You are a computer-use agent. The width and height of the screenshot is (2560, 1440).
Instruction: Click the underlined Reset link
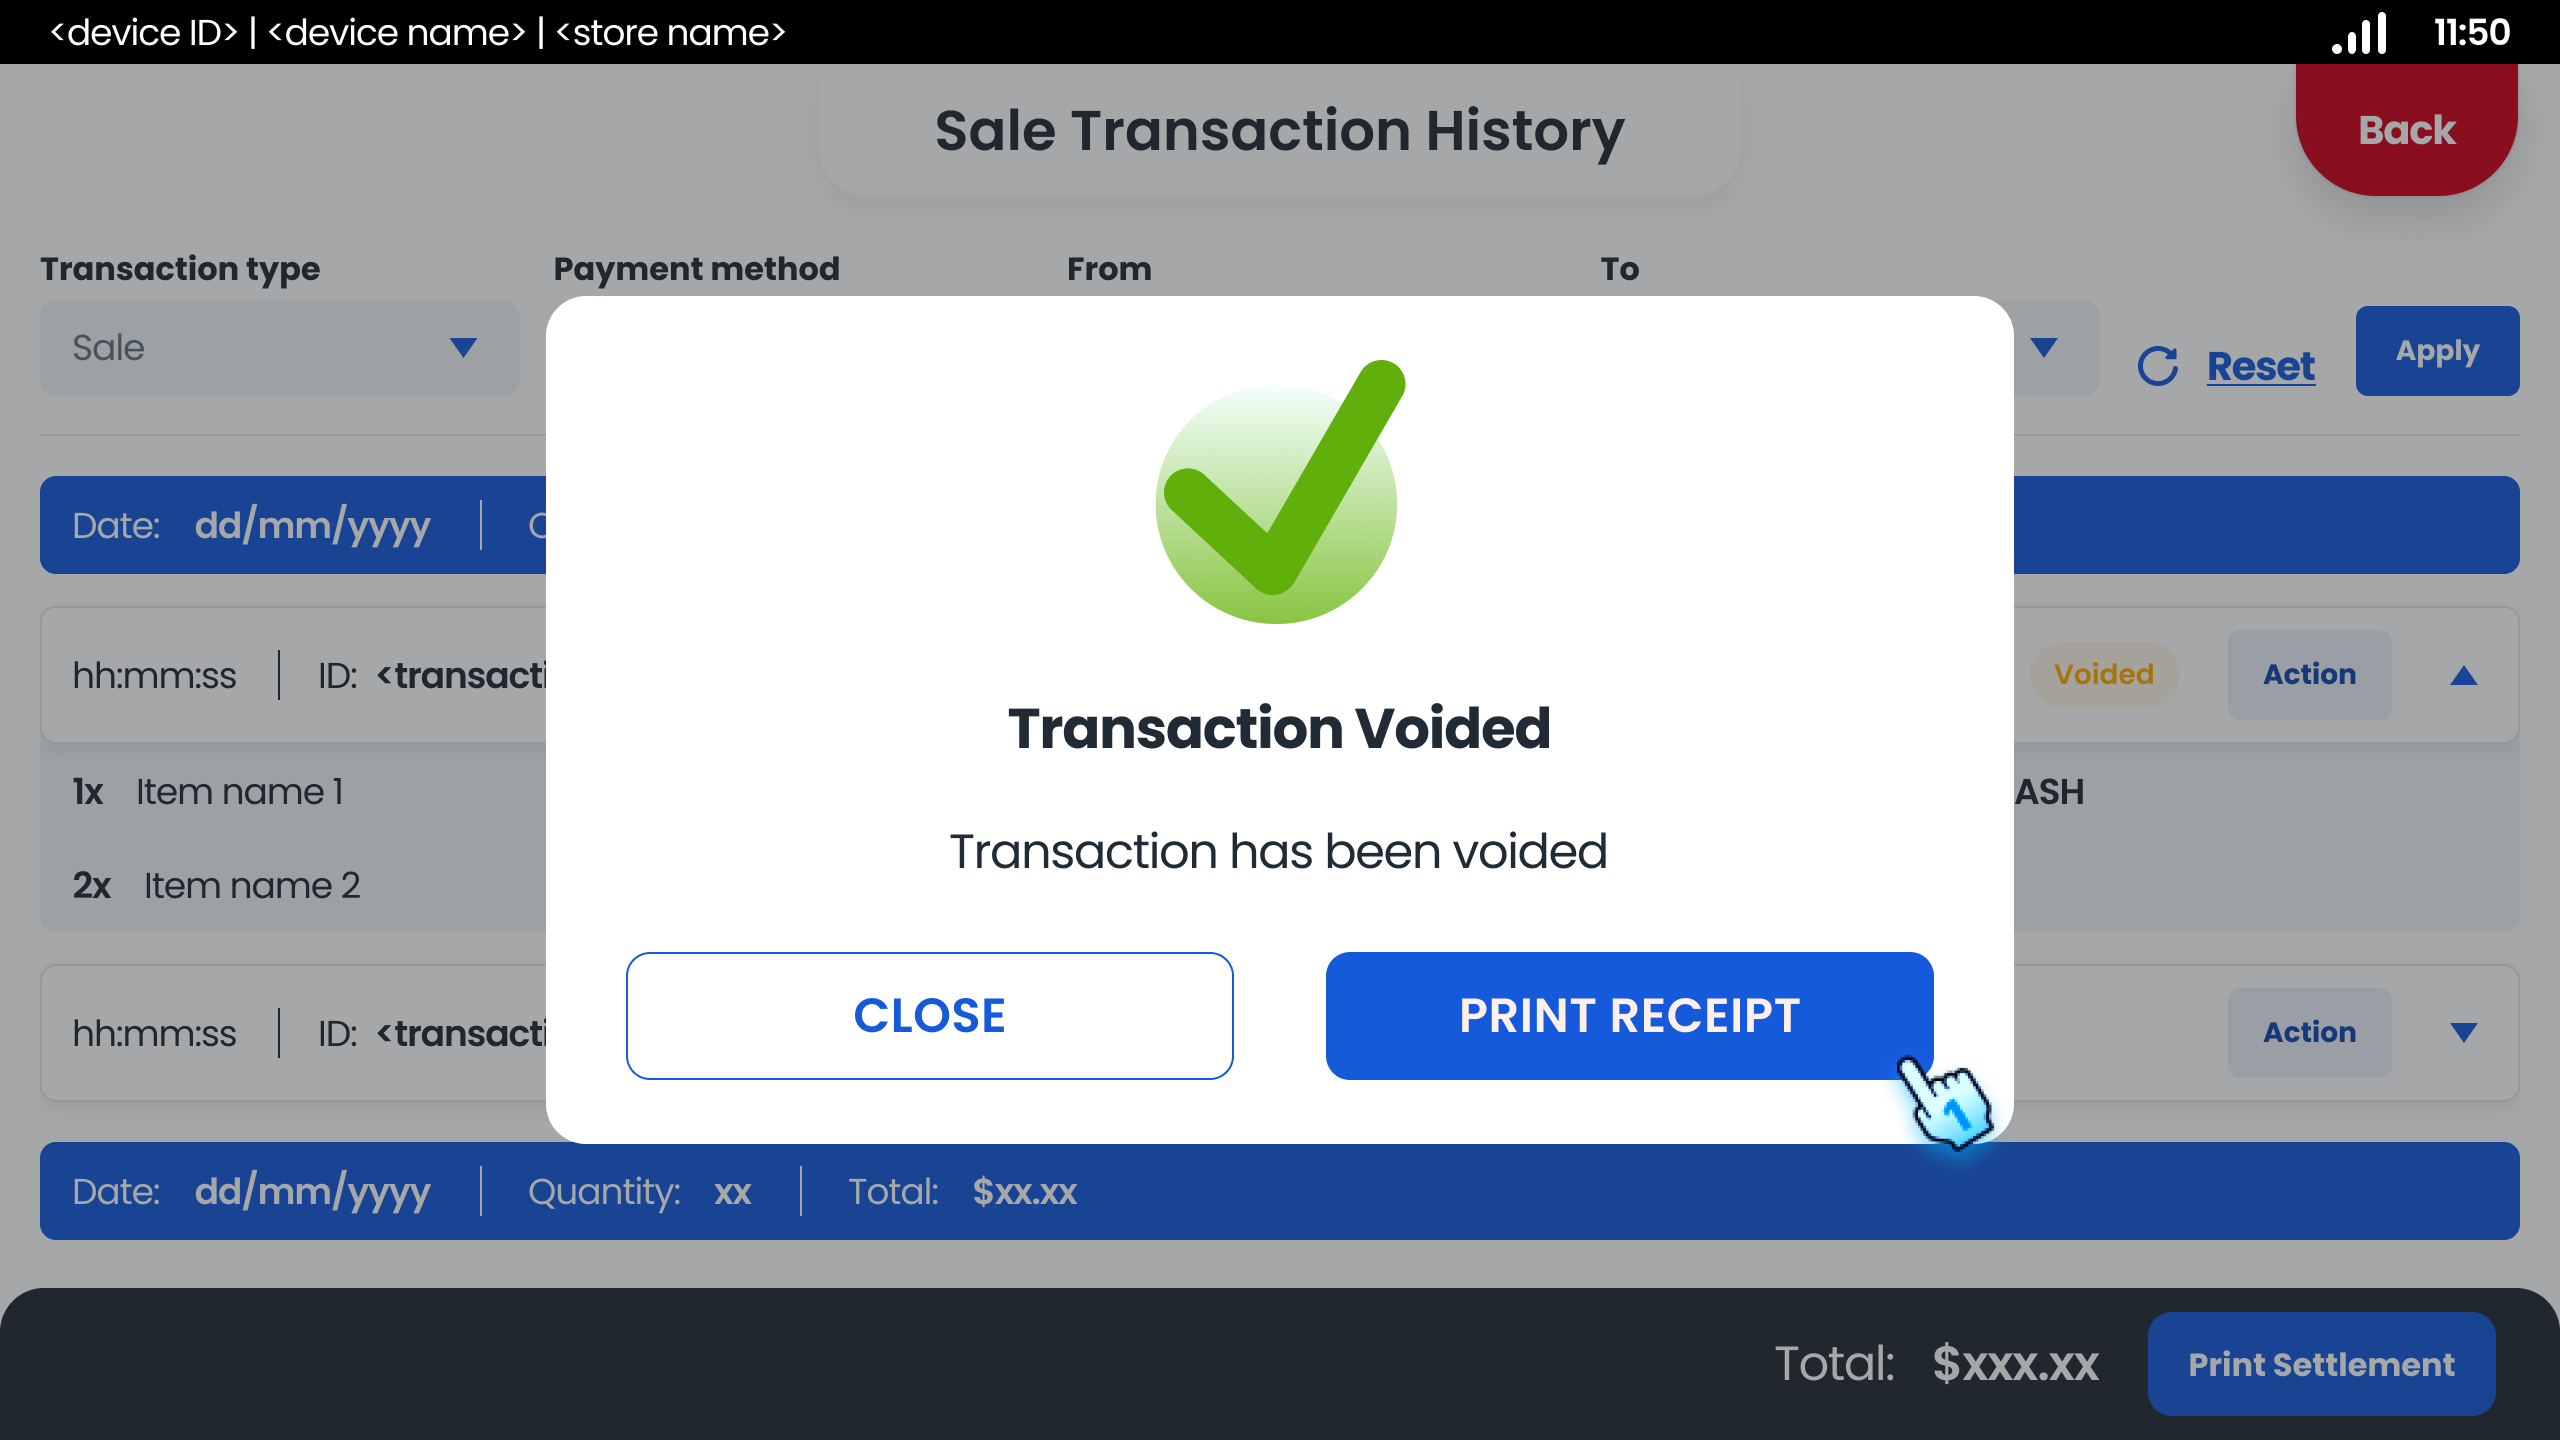point(2259,366)
